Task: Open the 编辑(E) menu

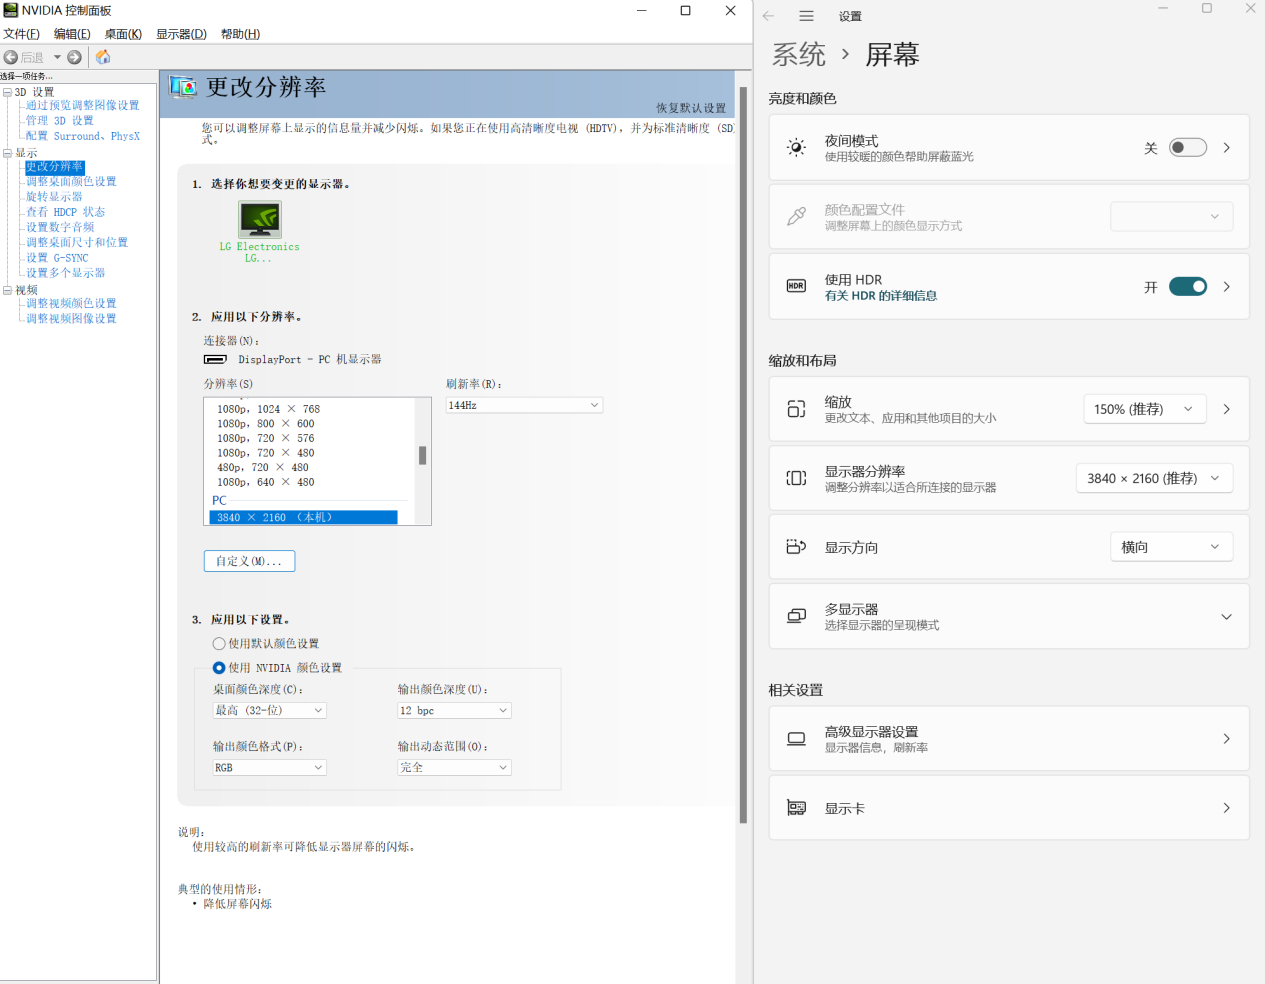Action: coord(72,34)
